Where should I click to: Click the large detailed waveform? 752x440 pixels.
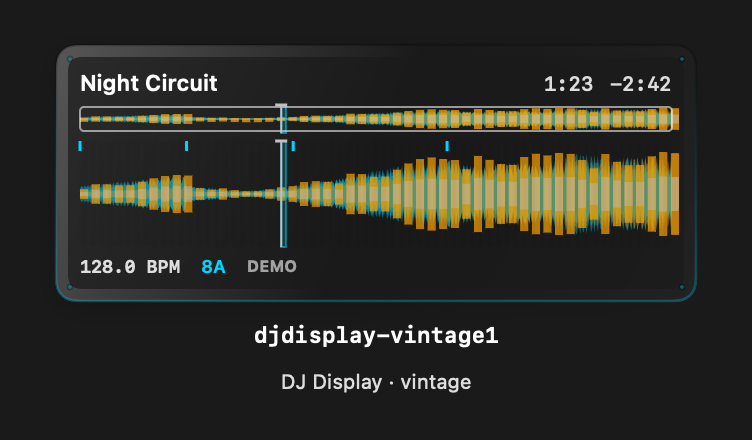[x=379, y=194]
